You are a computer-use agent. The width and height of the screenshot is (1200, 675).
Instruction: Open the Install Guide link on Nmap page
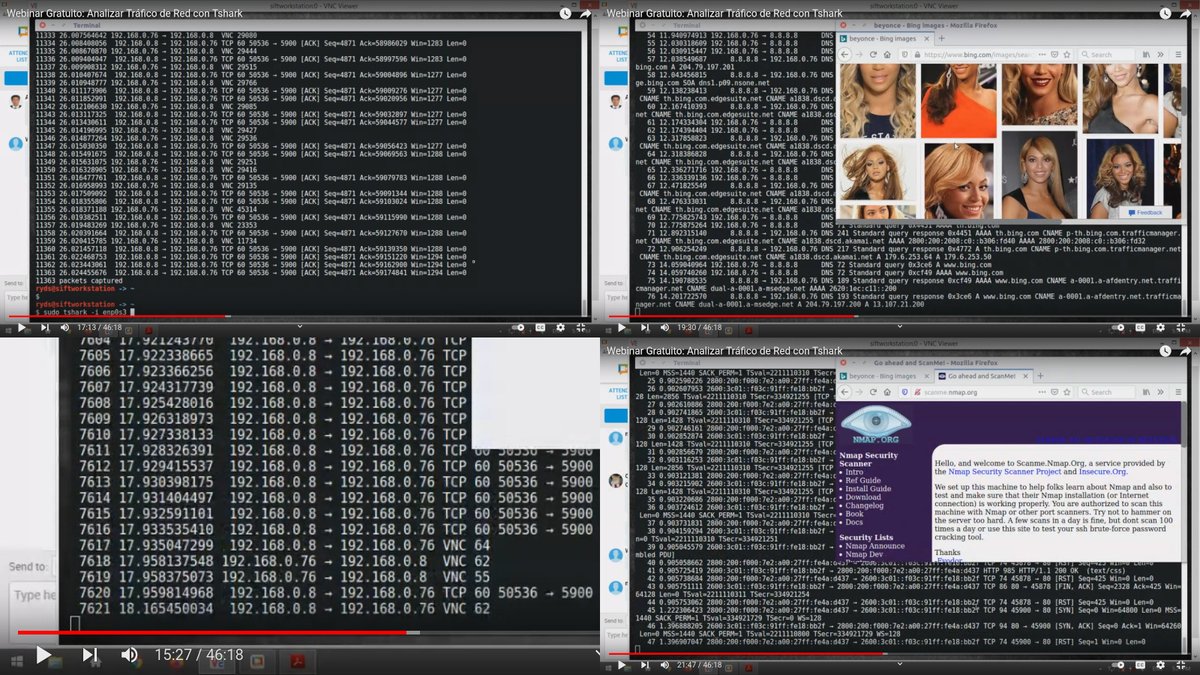click(868, 489)
